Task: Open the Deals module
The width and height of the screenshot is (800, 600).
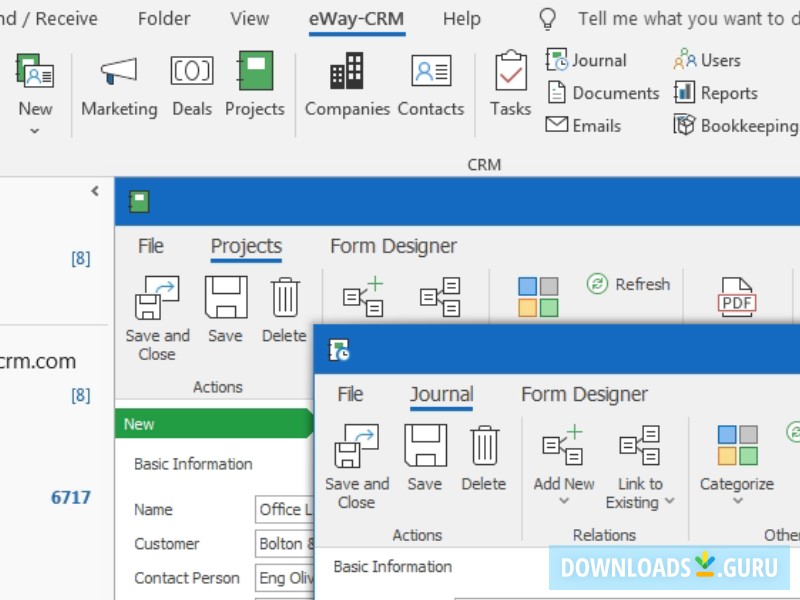Action: tap(192, 84)
